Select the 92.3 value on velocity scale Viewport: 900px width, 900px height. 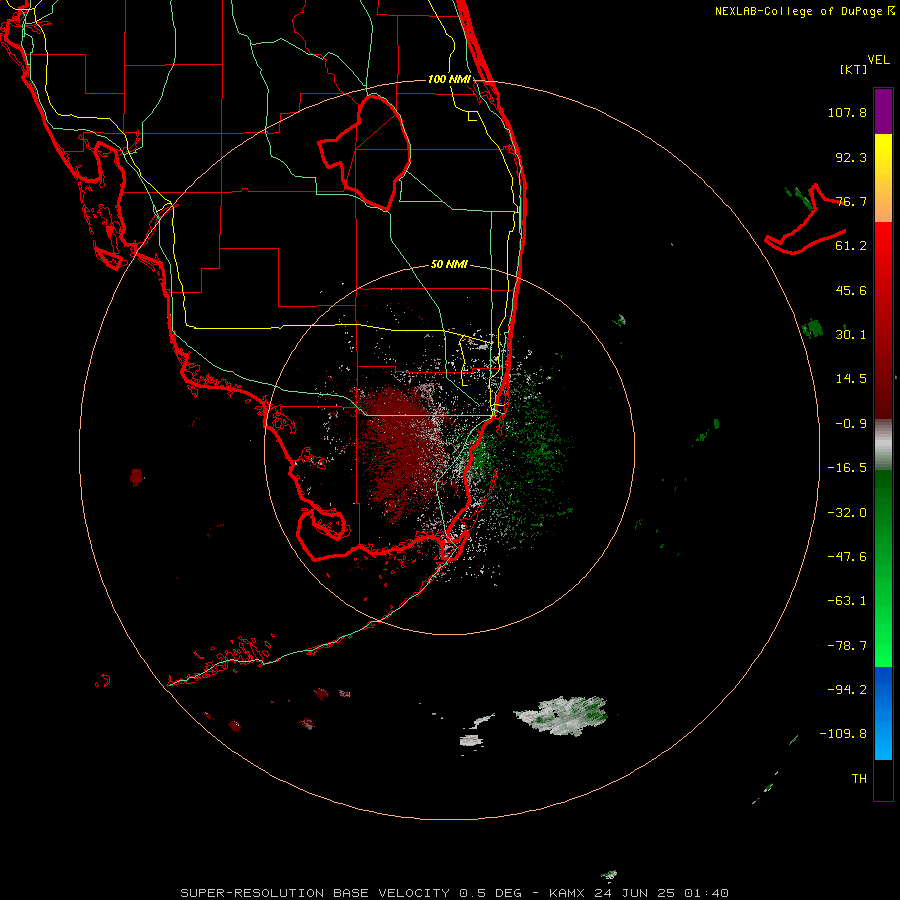[x=851, y=157]
